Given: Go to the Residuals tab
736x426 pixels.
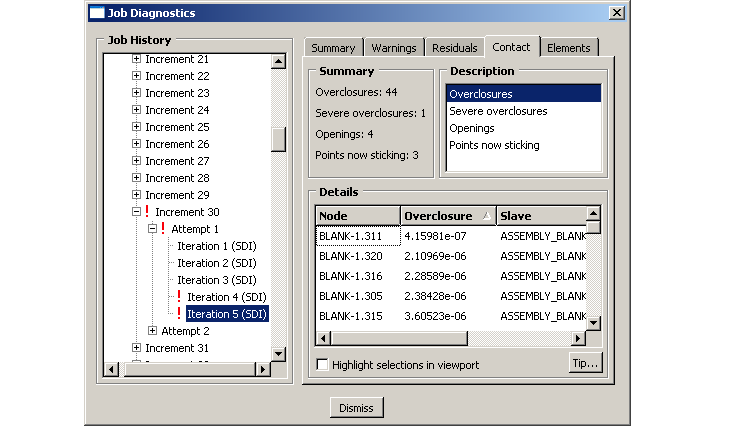Looking at the screenshot, I should [454, 48].
